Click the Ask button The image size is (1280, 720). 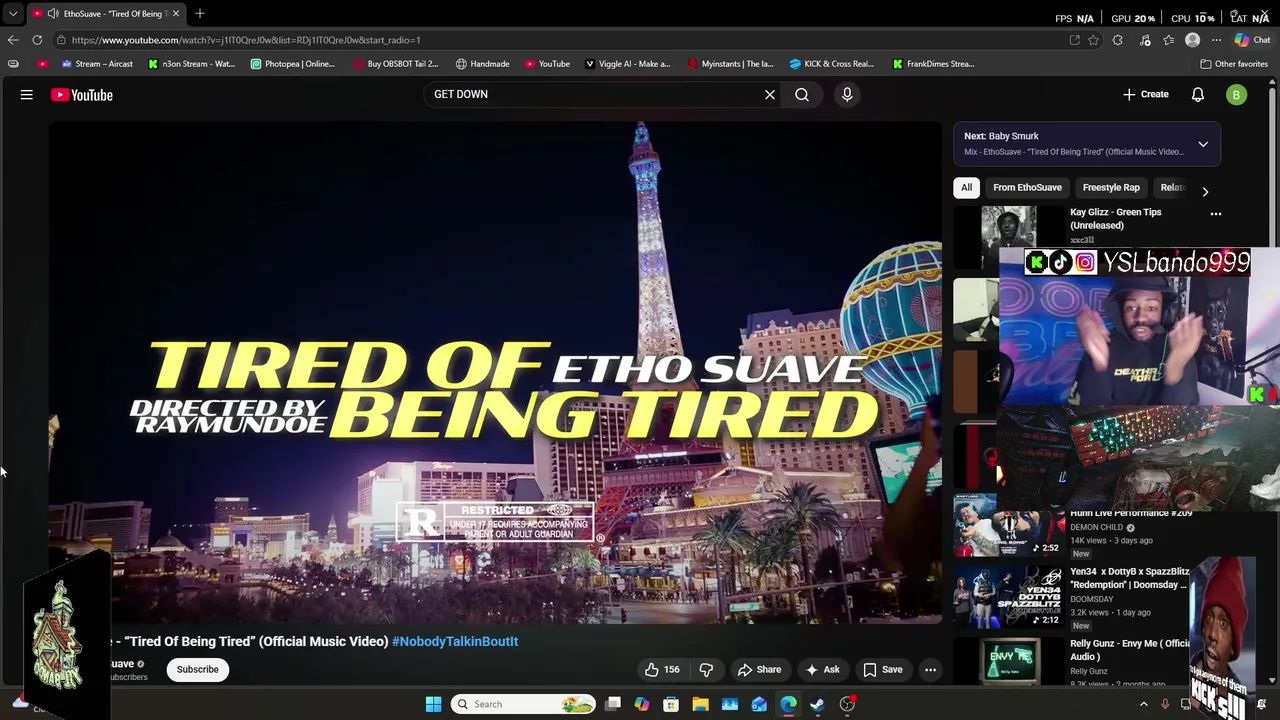[x=823, y=670]
